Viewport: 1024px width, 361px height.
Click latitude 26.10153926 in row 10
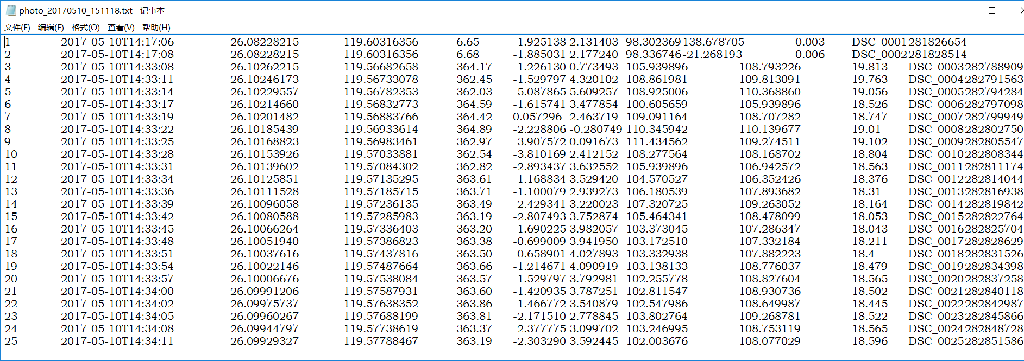click(x=264, y=155)
